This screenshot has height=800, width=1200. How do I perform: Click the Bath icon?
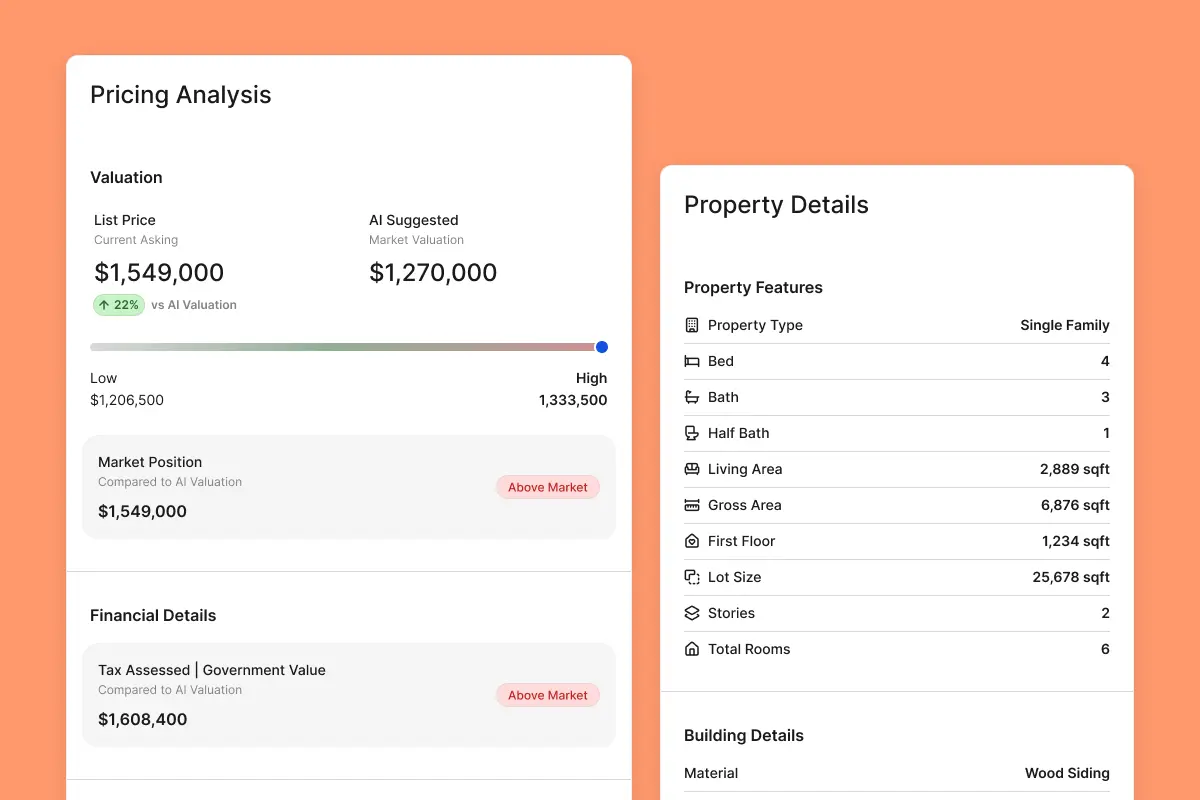click(691, 397)
